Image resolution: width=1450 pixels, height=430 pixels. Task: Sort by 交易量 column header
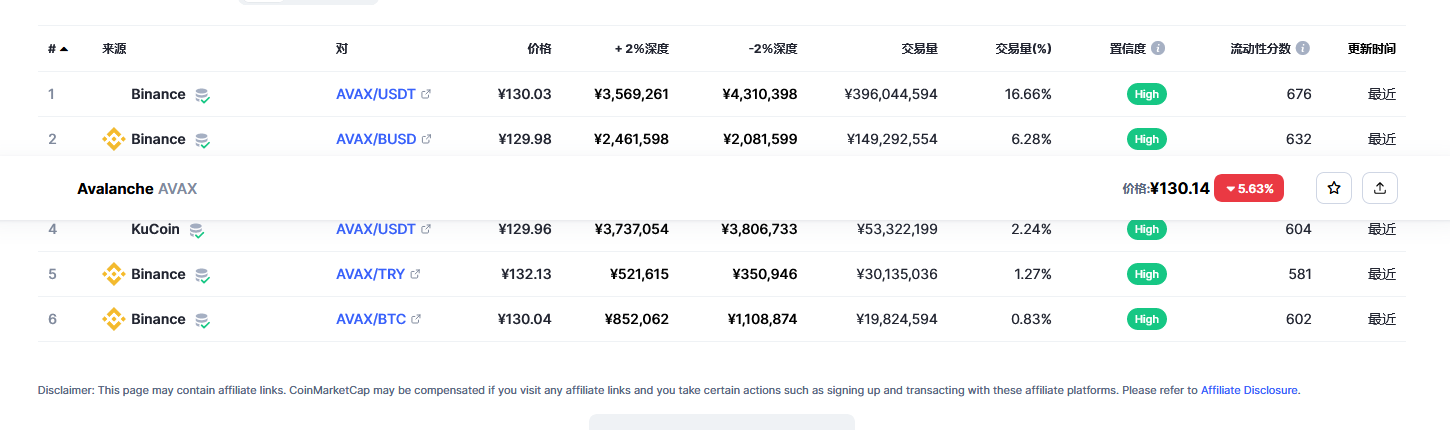(x=918, y=48)
